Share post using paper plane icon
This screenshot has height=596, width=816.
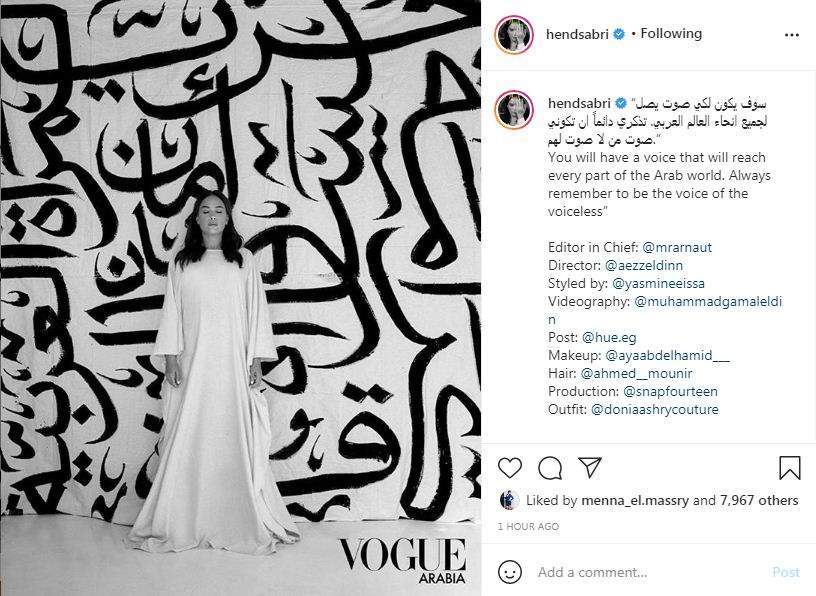point(590,467)
